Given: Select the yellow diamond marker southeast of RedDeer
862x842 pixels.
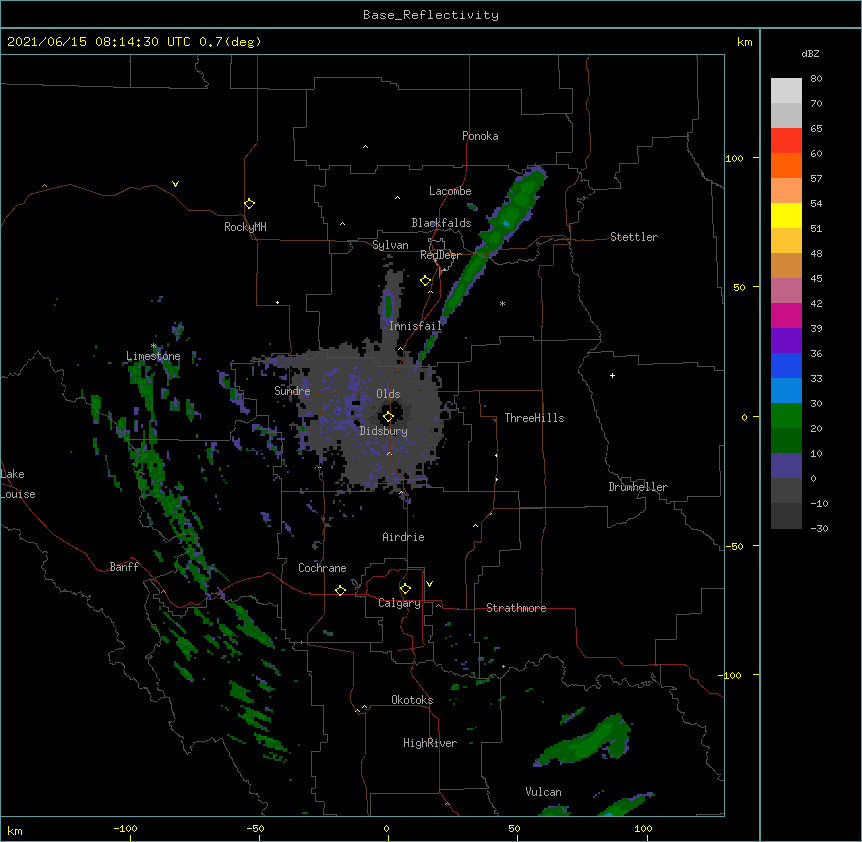Looking at the screenshot, I should 426,281.
